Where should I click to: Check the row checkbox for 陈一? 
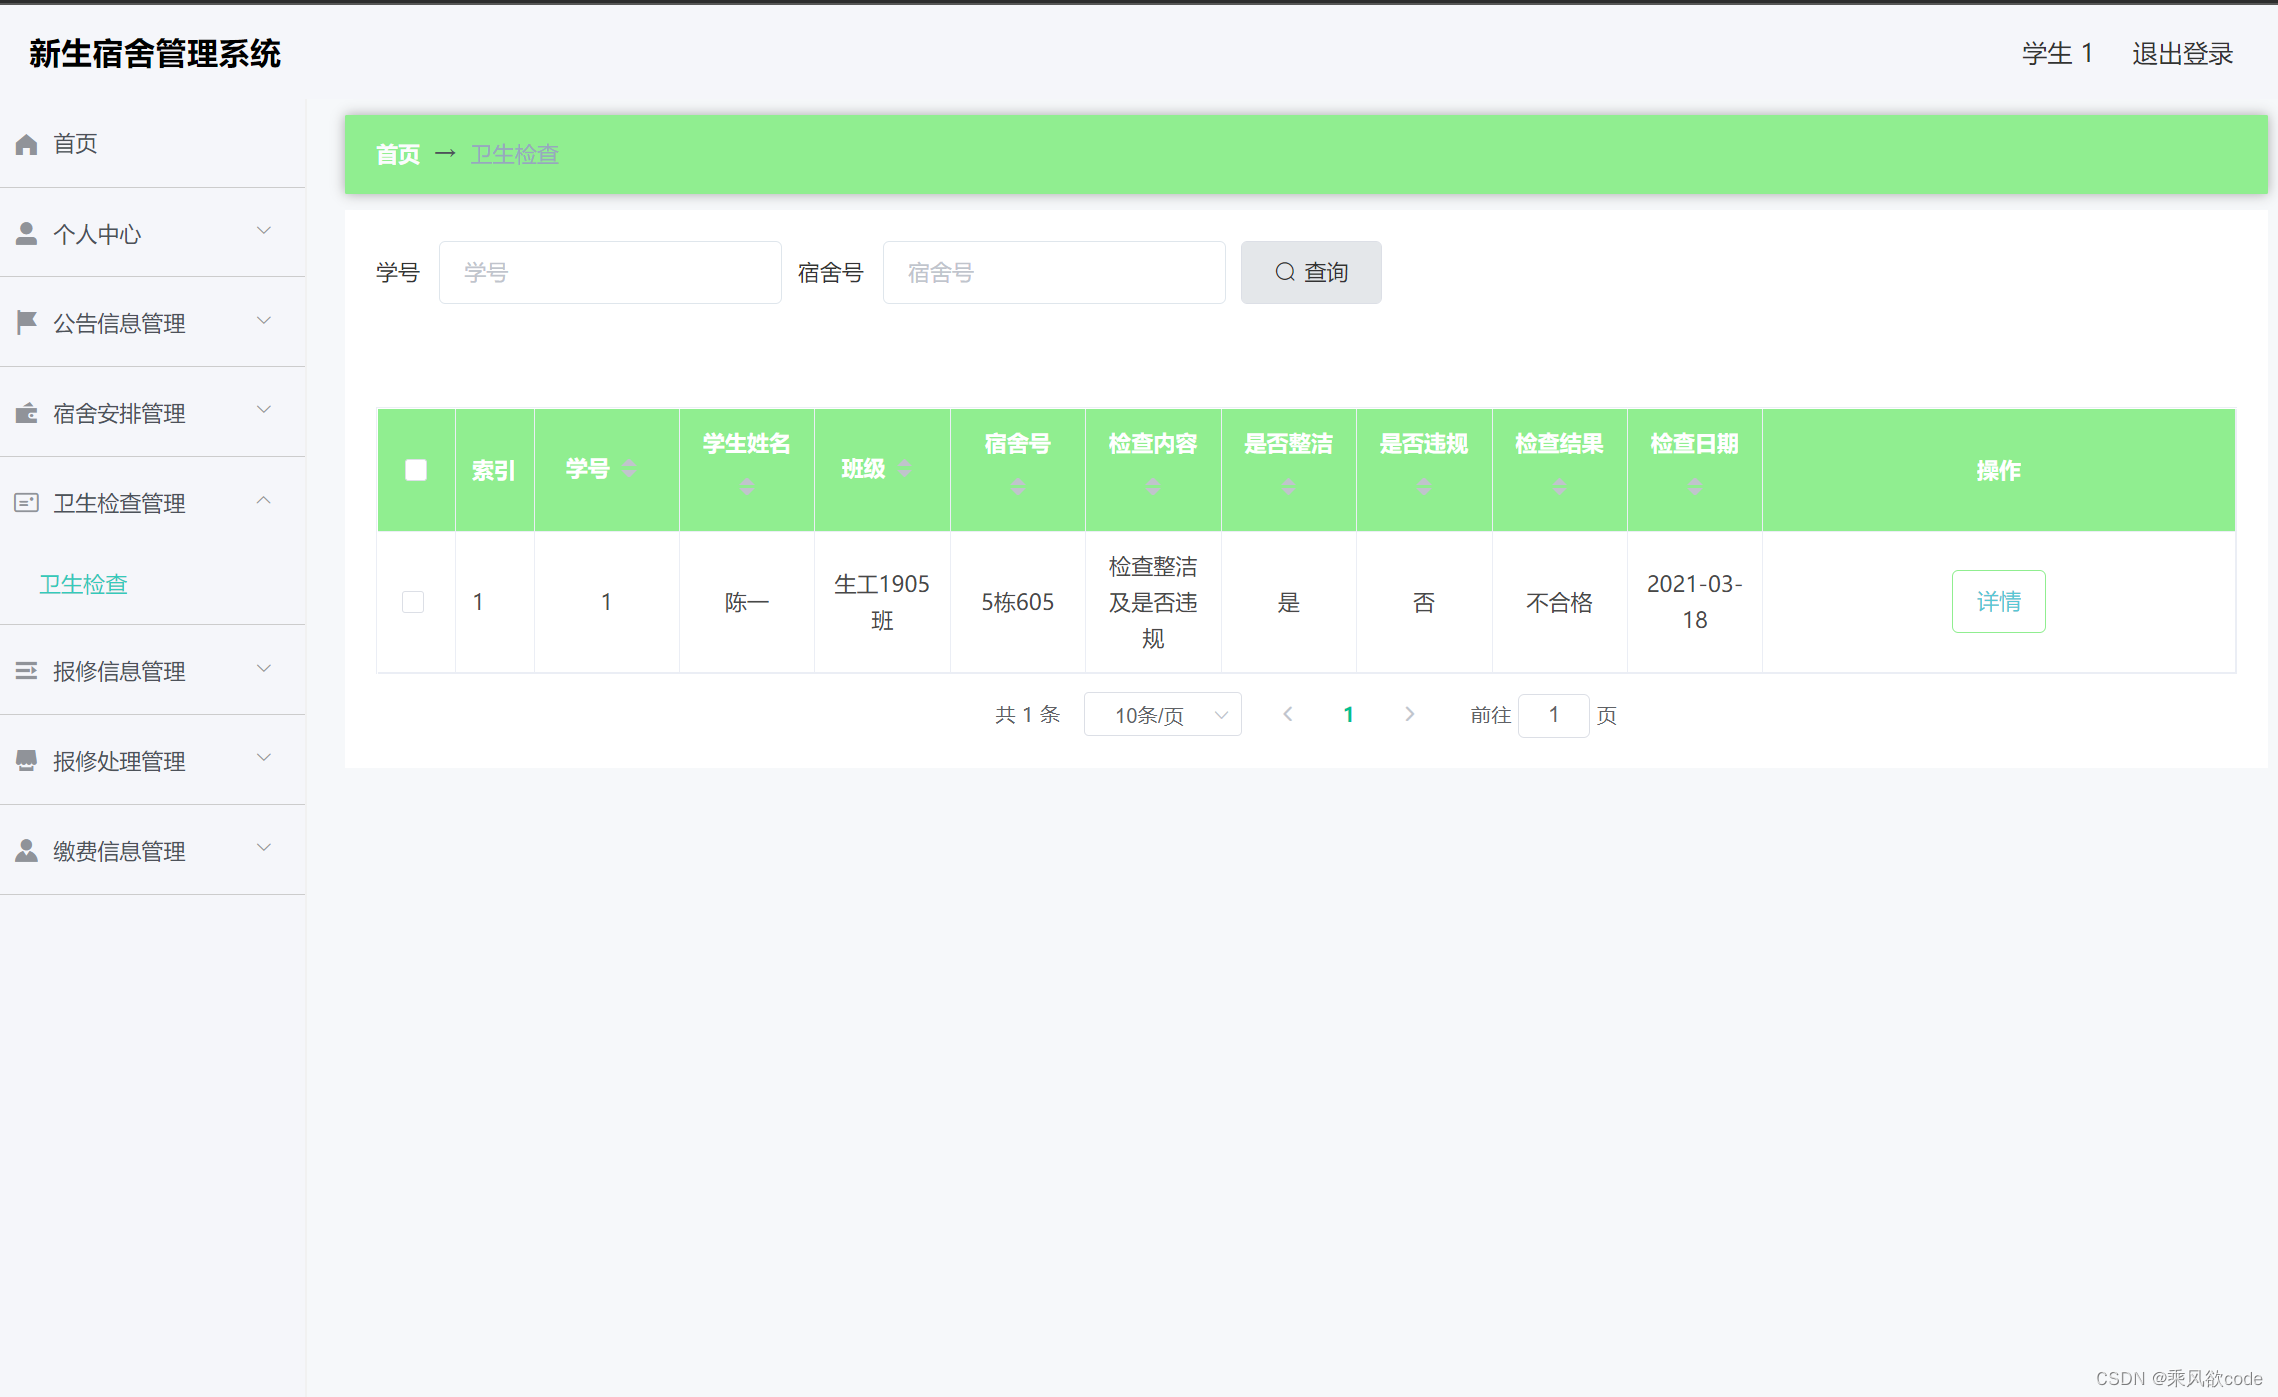click(413, 602)
